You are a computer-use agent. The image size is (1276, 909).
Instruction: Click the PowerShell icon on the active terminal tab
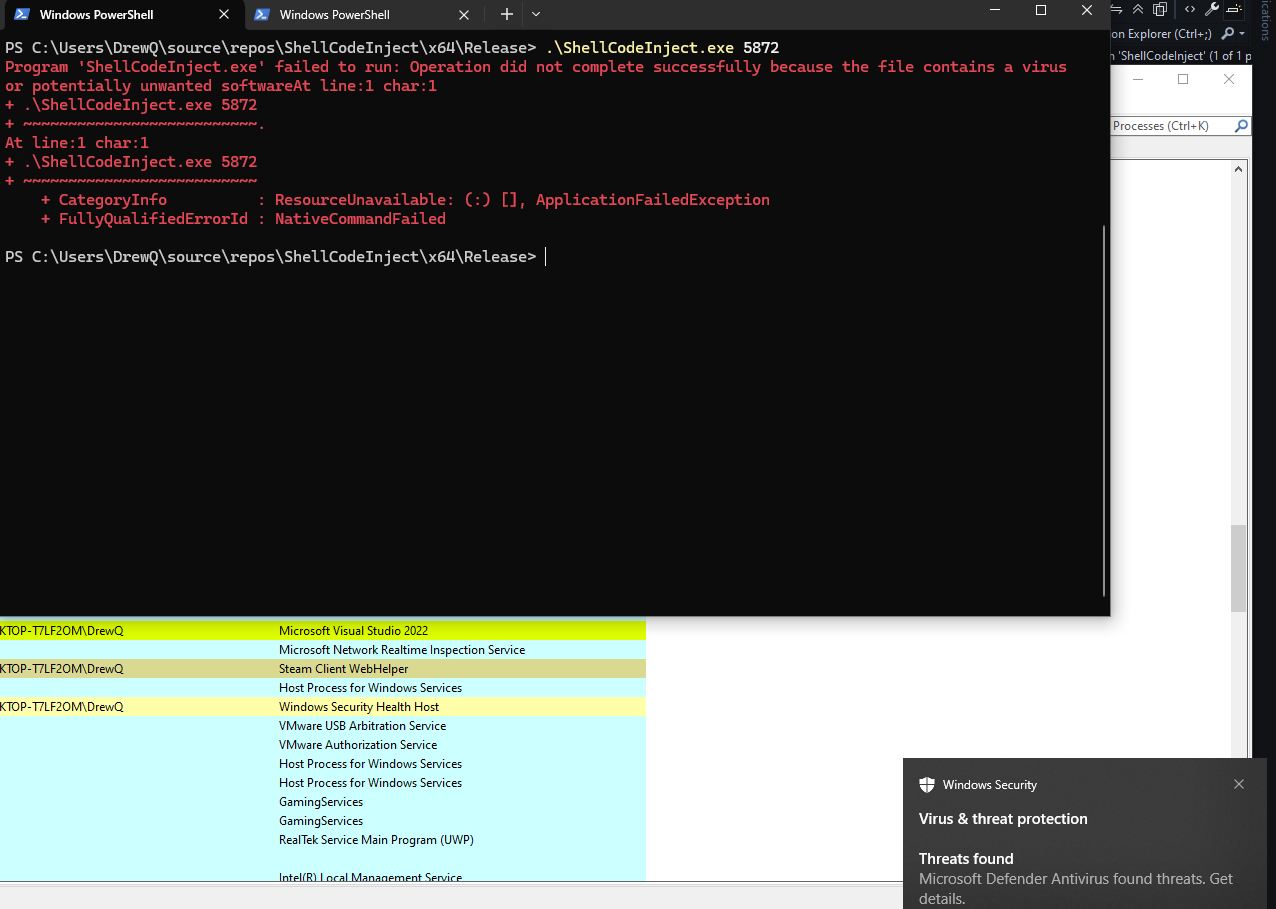pos(21,15)
